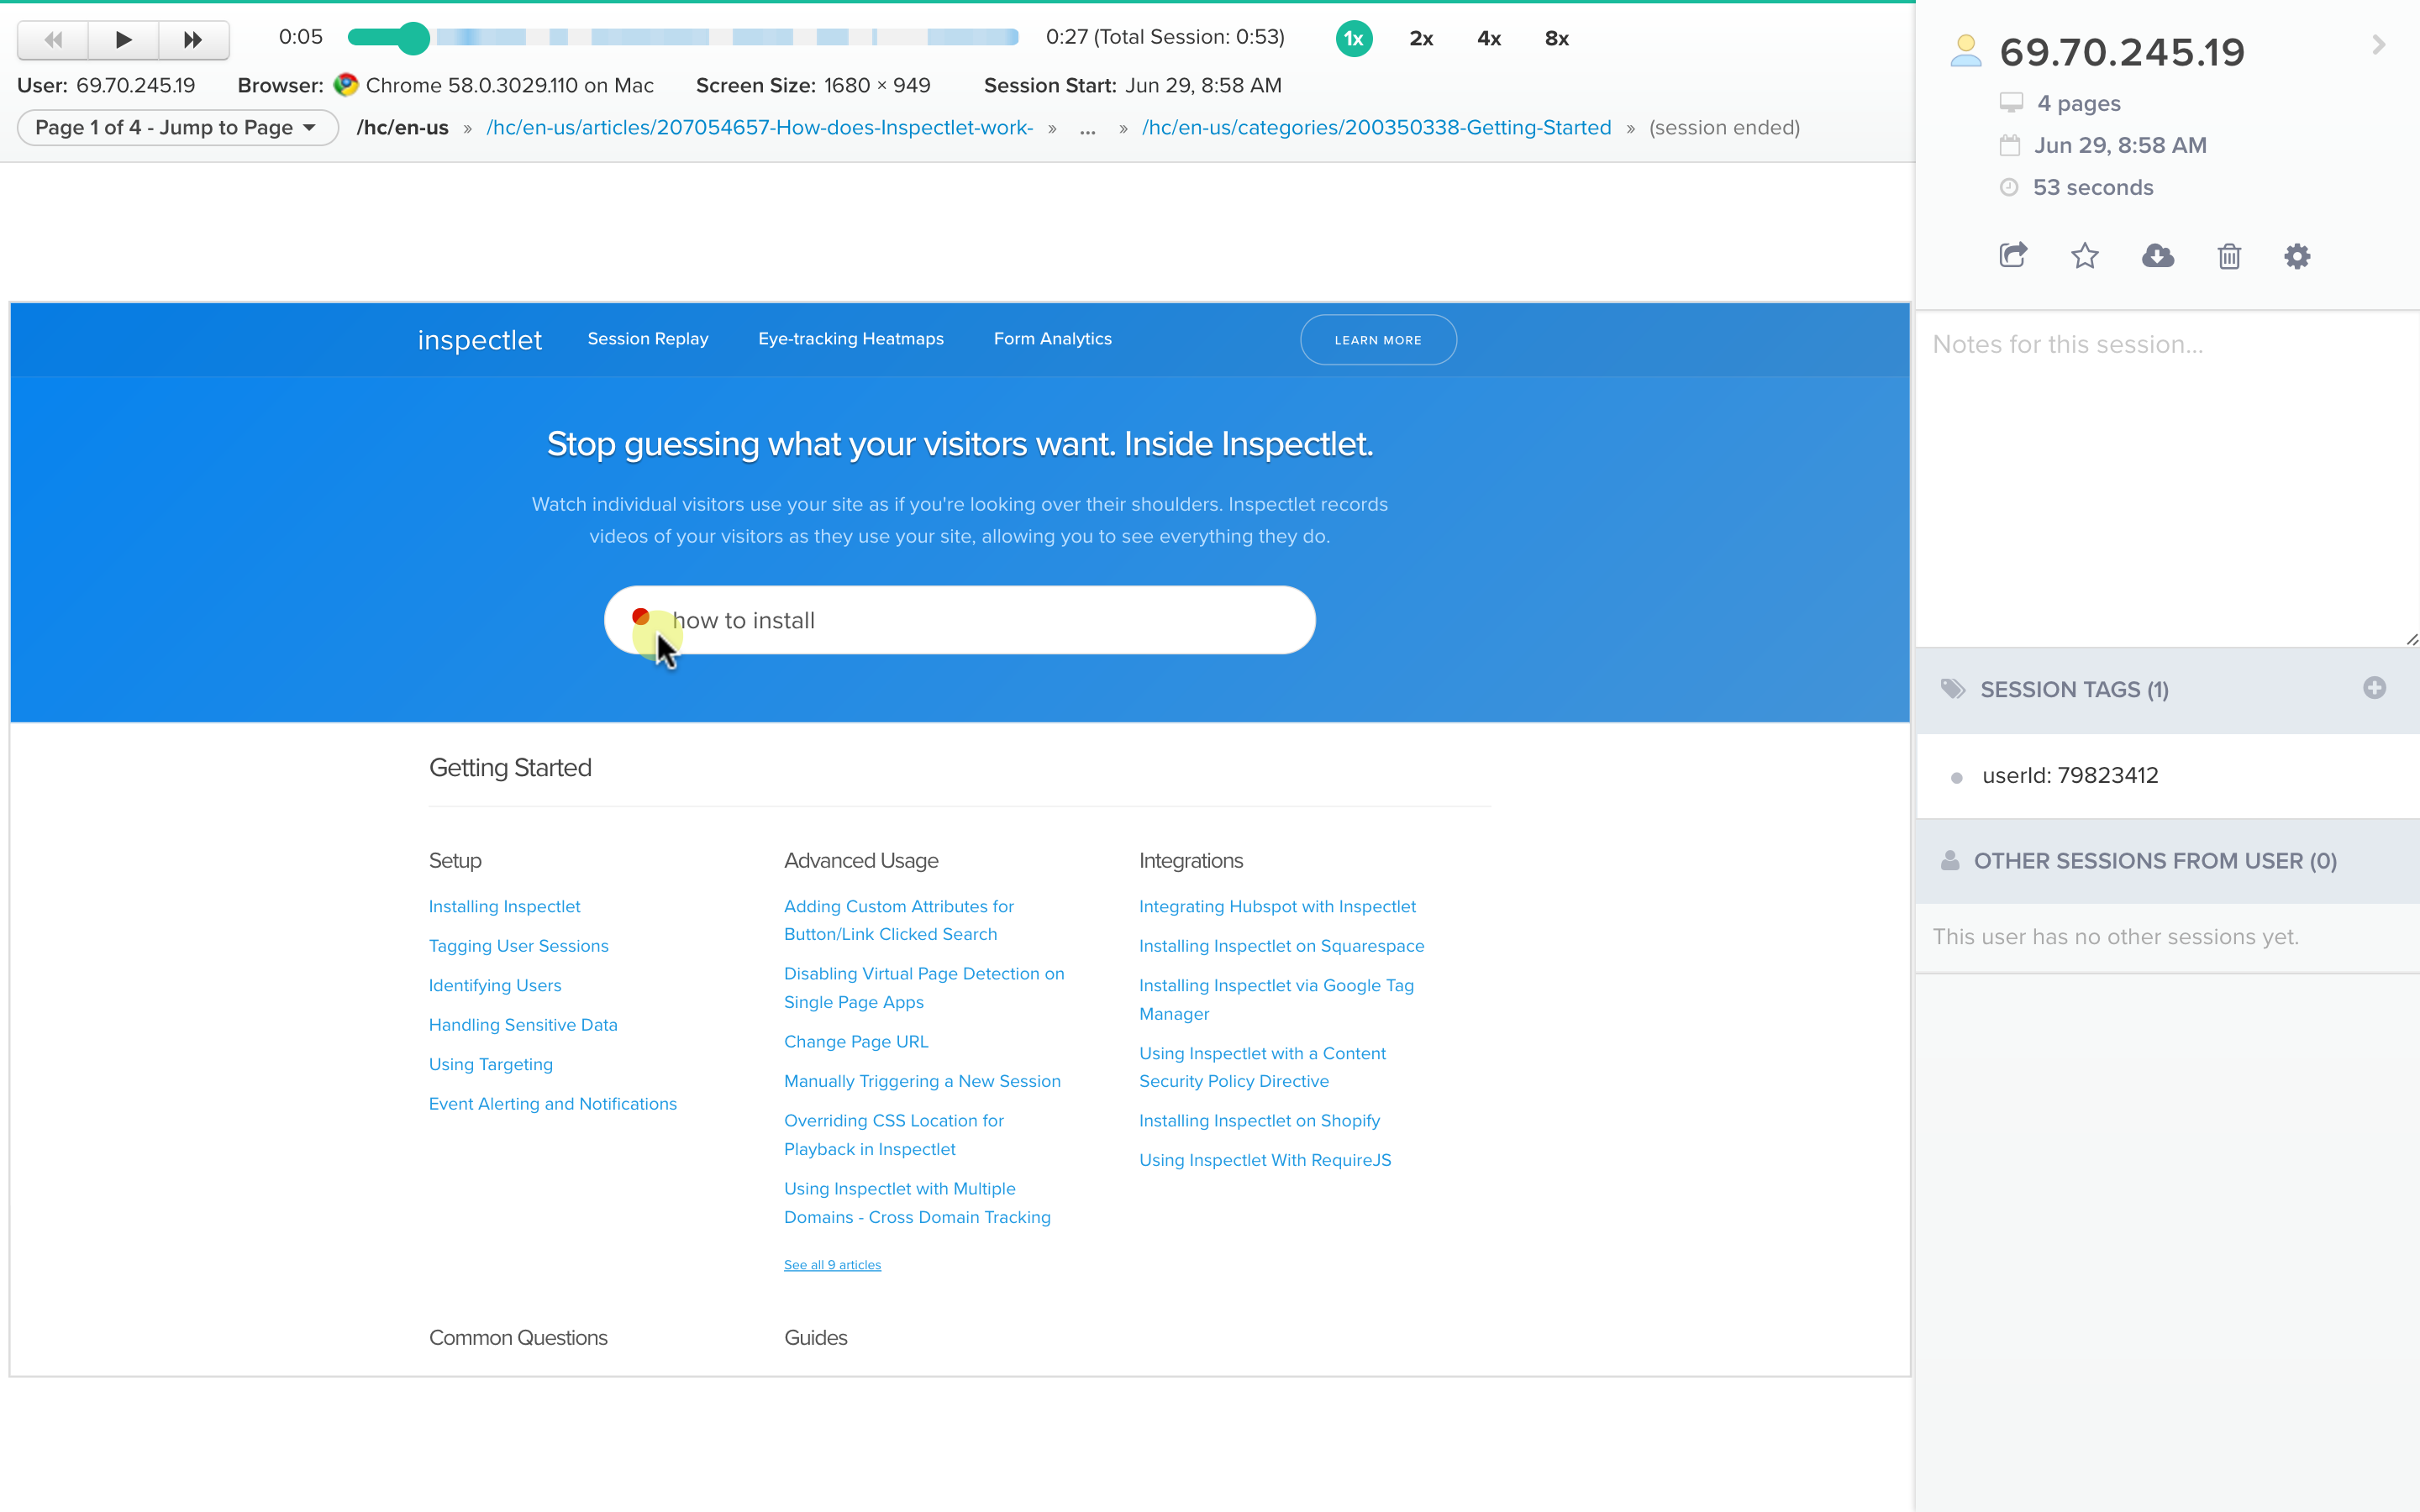
Task: Expand the ellipsis in the page breadcrumb
Action: coord(1087,129)
